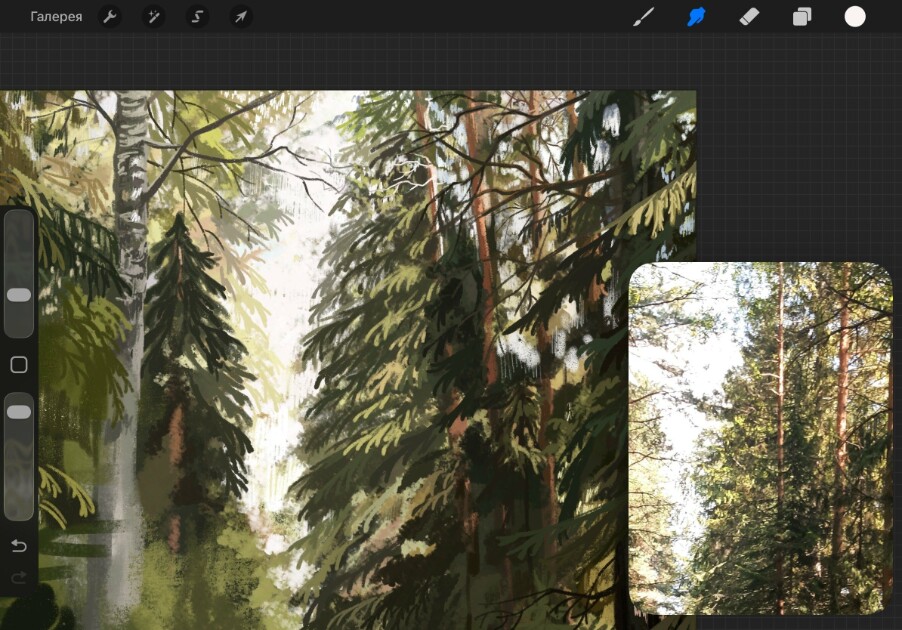The height and width of the screenshot is (630, 902).
Task: Undo the last stroke with undo arrow
Action: tap(19, 545)
